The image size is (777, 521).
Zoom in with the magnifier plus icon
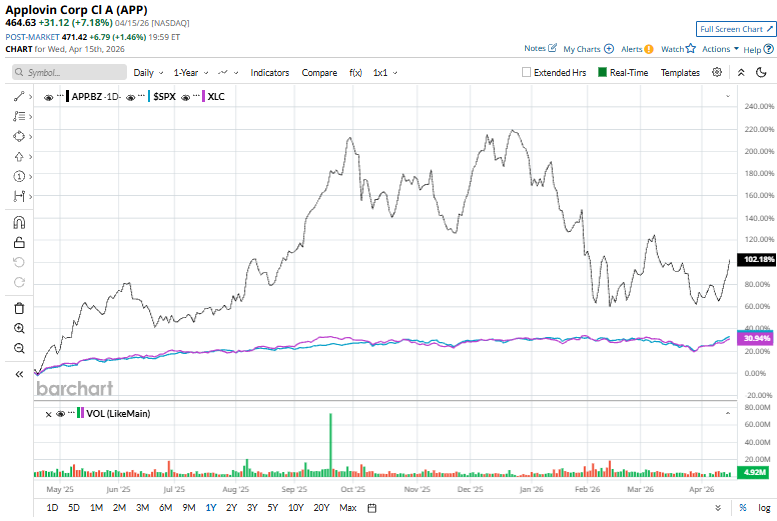click(x=19, y=328)
